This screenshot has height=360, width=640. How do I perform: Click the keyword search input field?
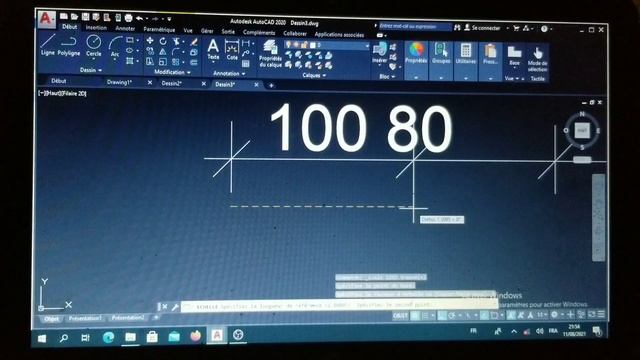tap(415, 27)
